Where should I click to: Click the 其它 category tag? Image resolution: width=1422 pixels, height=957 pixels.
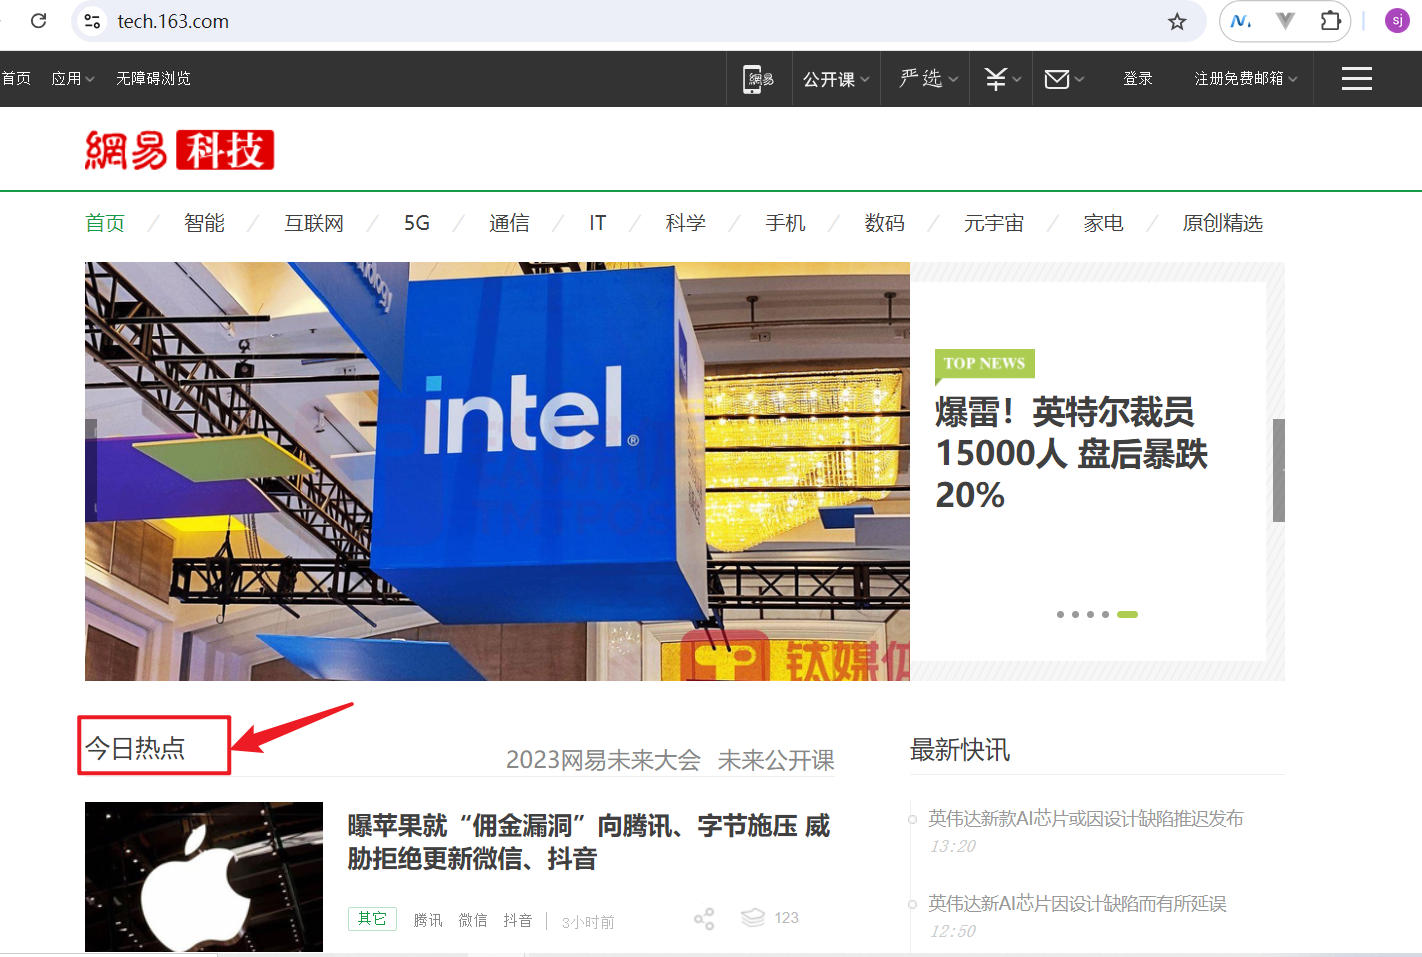click(372, 919)
